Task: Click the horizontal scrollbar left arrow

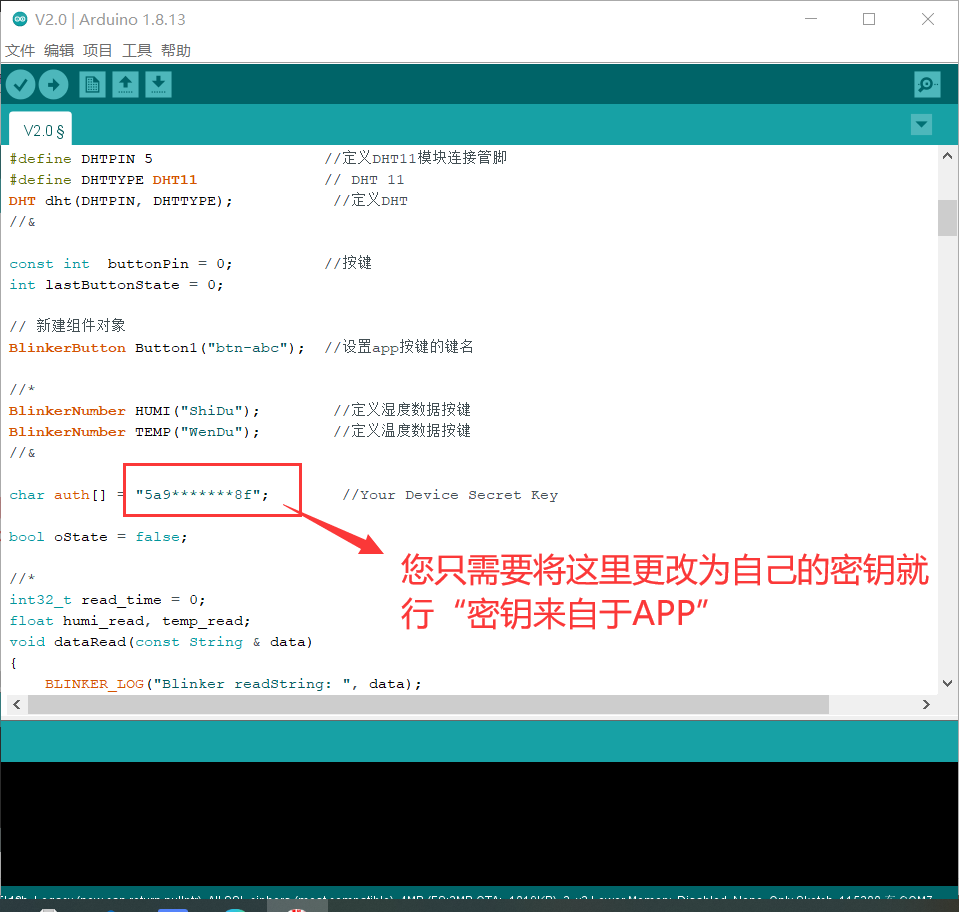Action: (17, 705)
